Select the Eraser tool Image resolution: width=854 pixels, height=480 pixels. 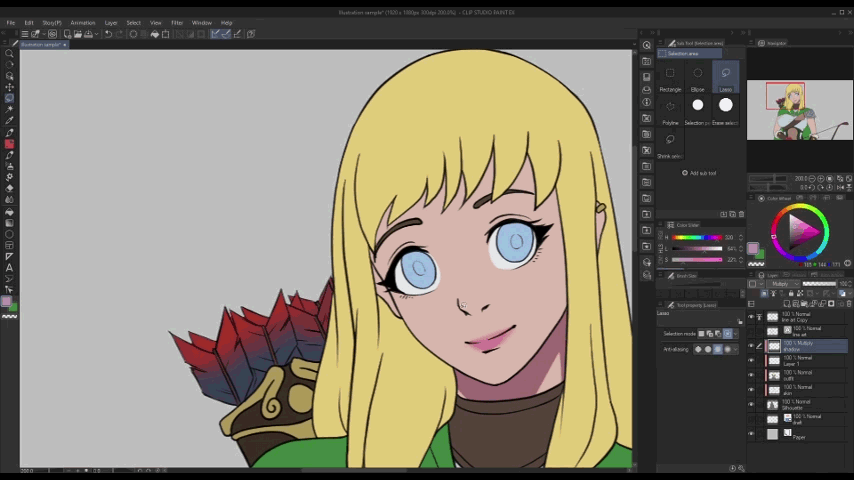coord(9,189)
